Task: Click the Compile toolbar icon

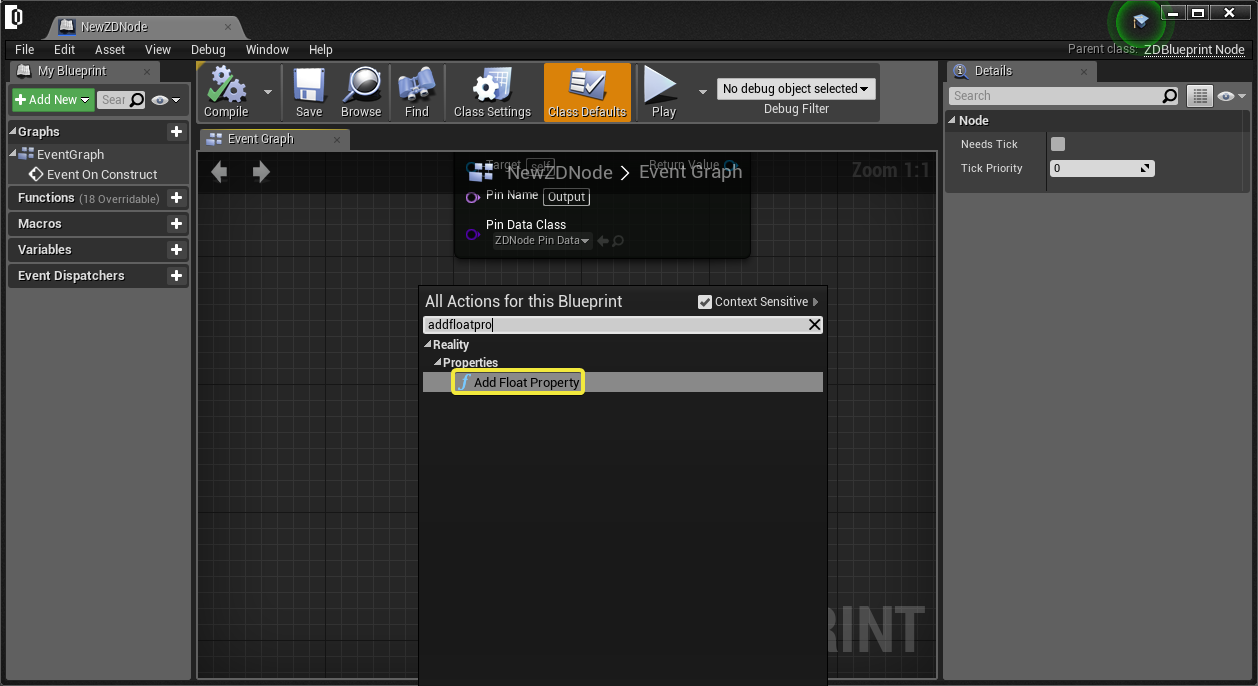Action: pyautogui.click(x=225, y=86)
